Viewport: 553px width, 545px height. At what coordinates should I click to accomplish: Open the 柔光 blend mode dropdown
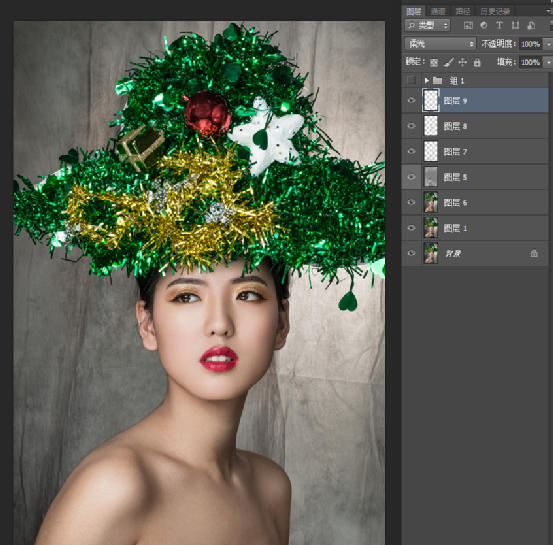coord(440,44)
